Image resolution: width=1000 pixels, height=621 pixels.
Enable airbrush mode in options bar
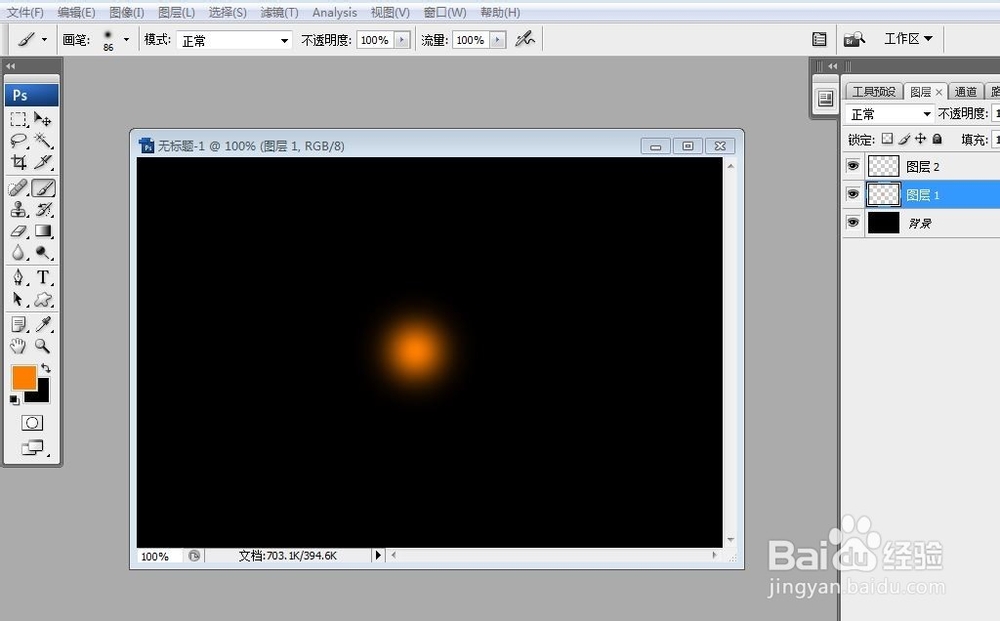[x=525, y=40]
